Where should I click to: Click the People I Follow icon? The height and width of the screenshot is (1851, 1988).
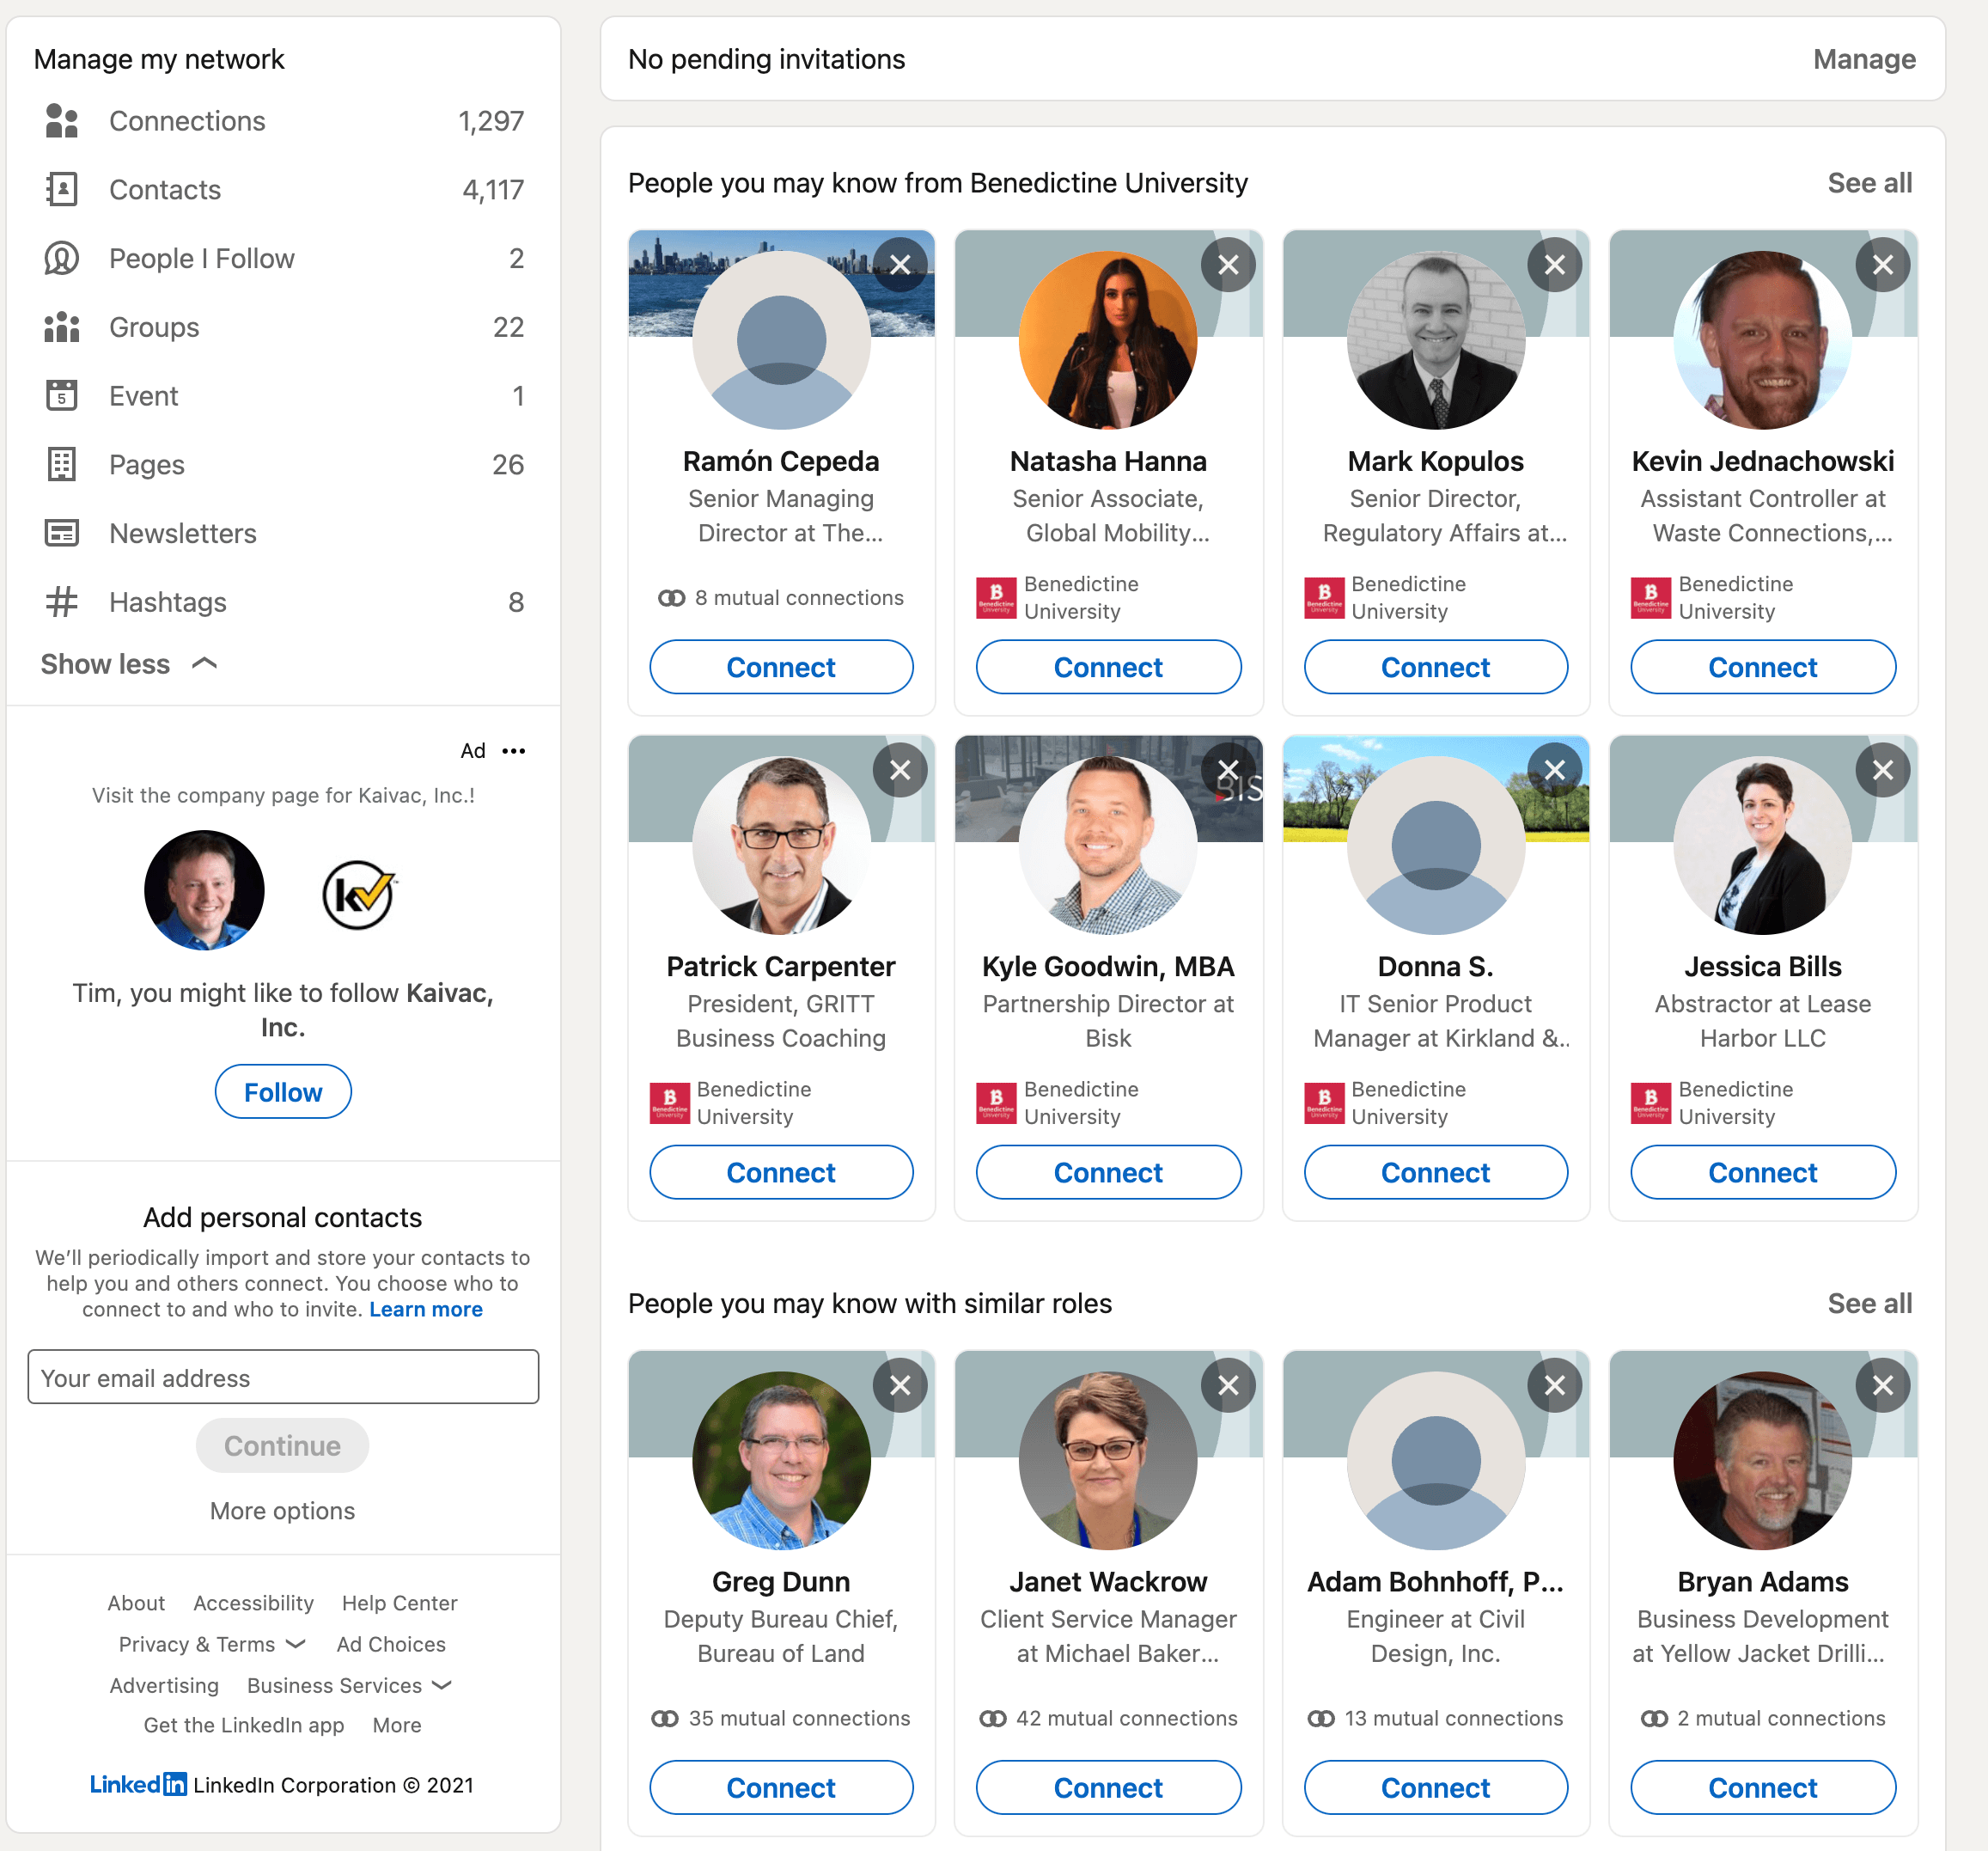(x=62, y=258)
